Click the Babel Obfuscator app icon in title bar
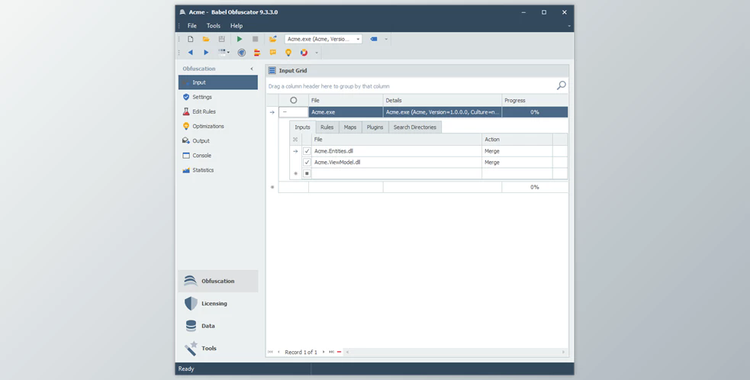Image resolution: width=750 pixels, height=380 pixels. click(x=182, y=12)
